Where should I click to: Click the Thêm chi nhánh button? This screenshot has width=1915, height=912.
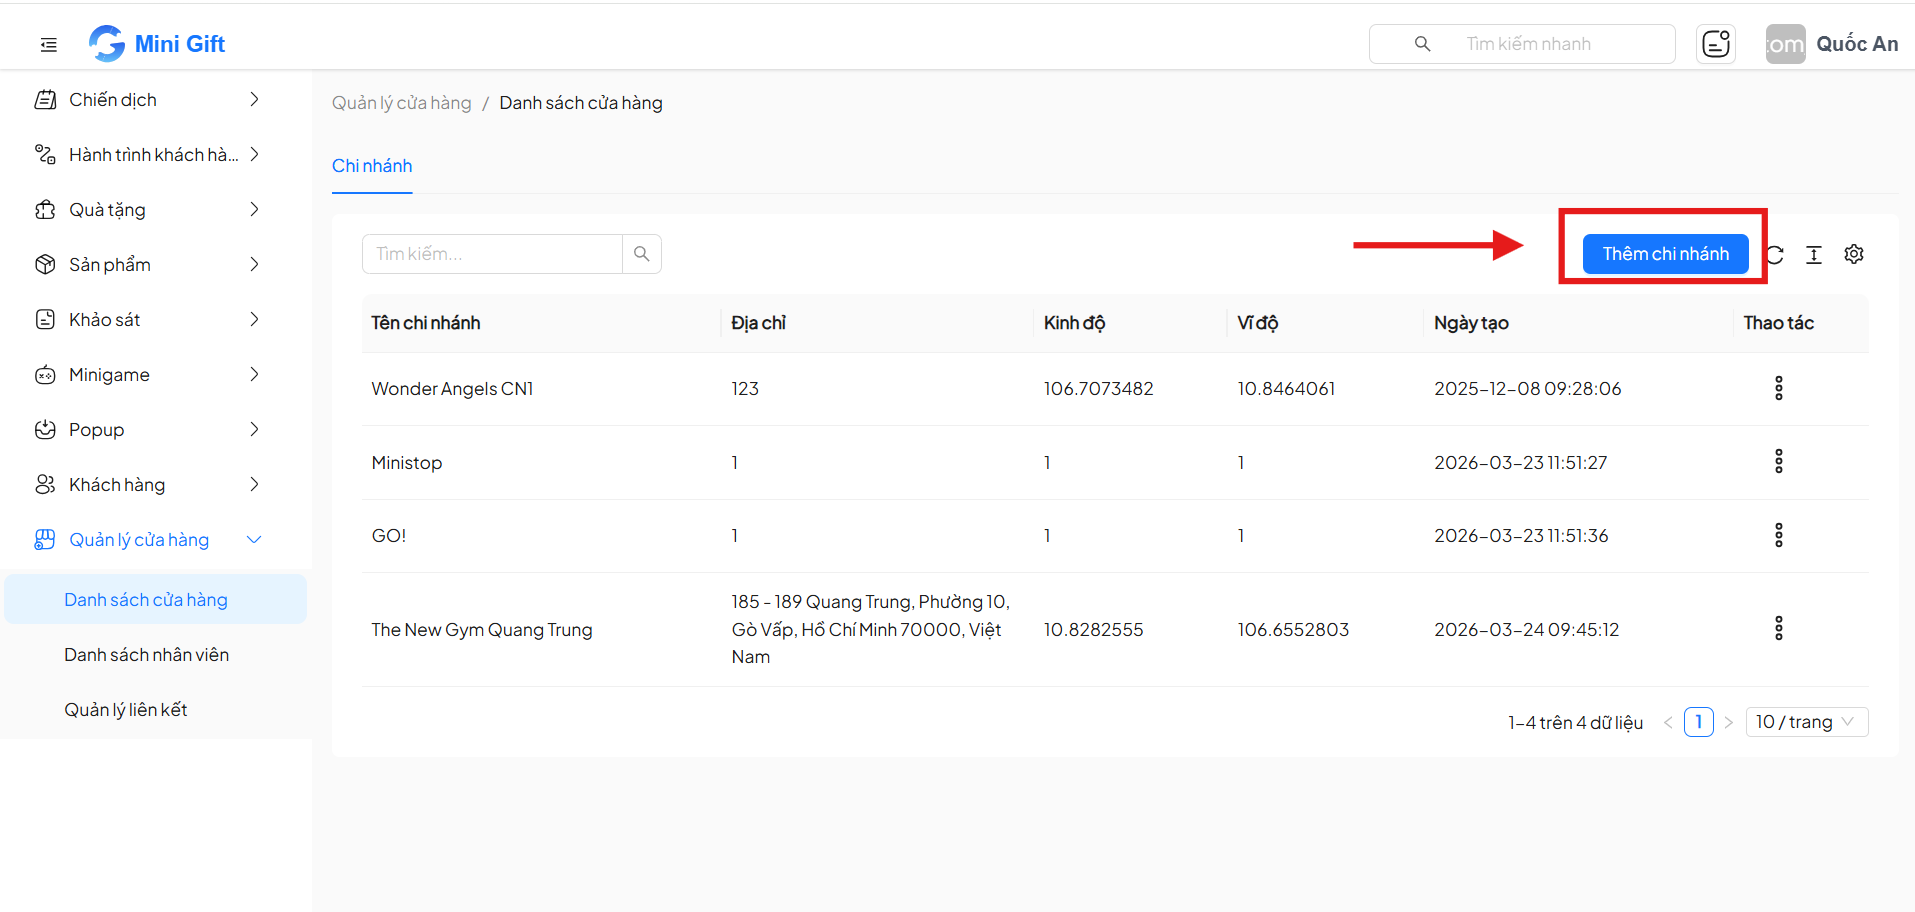coord(1665,254)
